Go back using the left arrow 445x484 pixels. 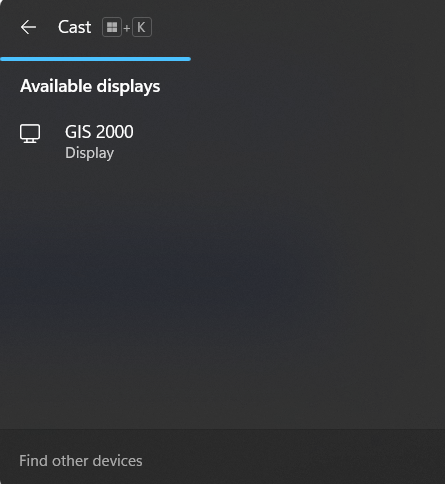(28, 27)
